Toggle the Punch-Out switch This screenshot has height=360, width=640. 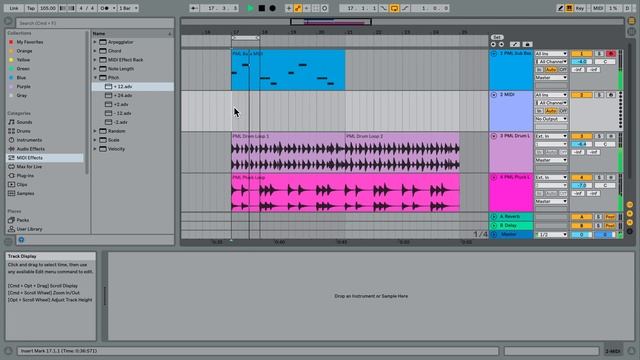(405, 8)
